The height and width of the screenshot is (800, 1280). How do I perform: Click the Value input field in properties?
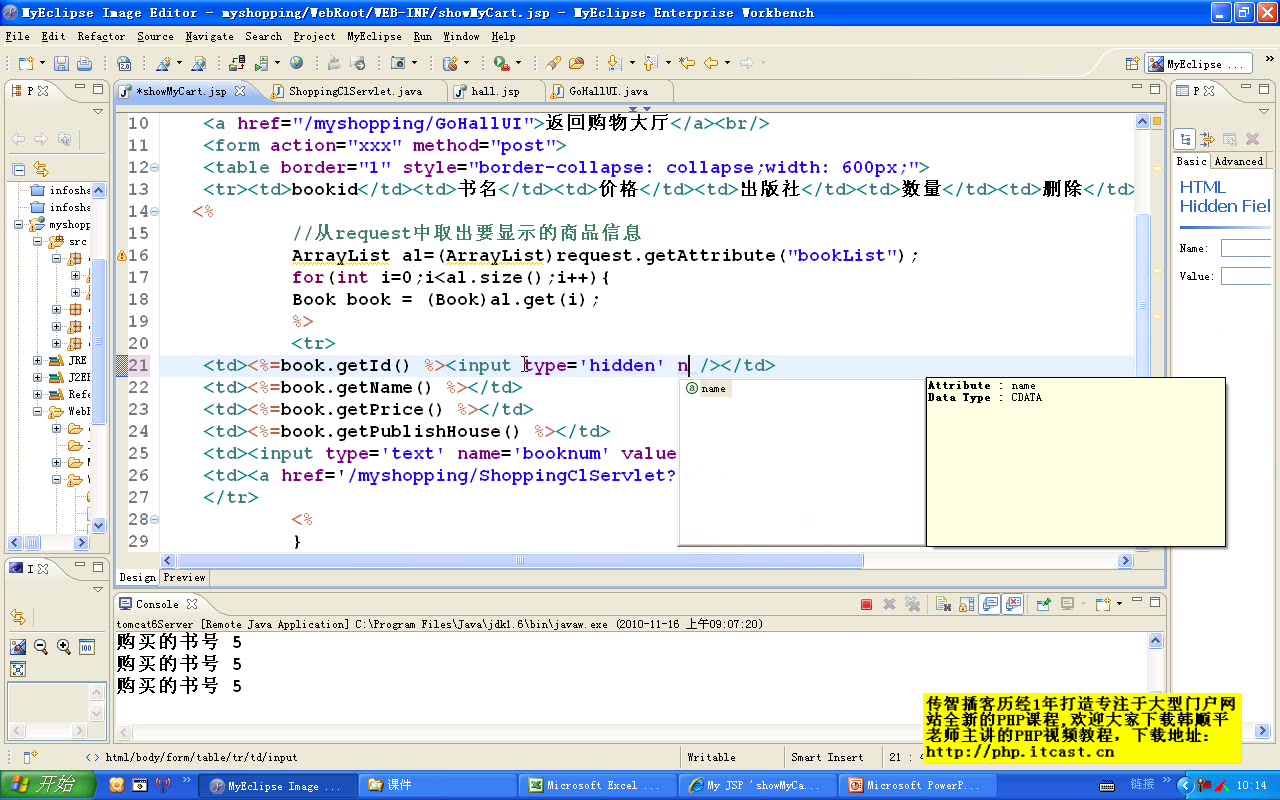(1245, 276)
